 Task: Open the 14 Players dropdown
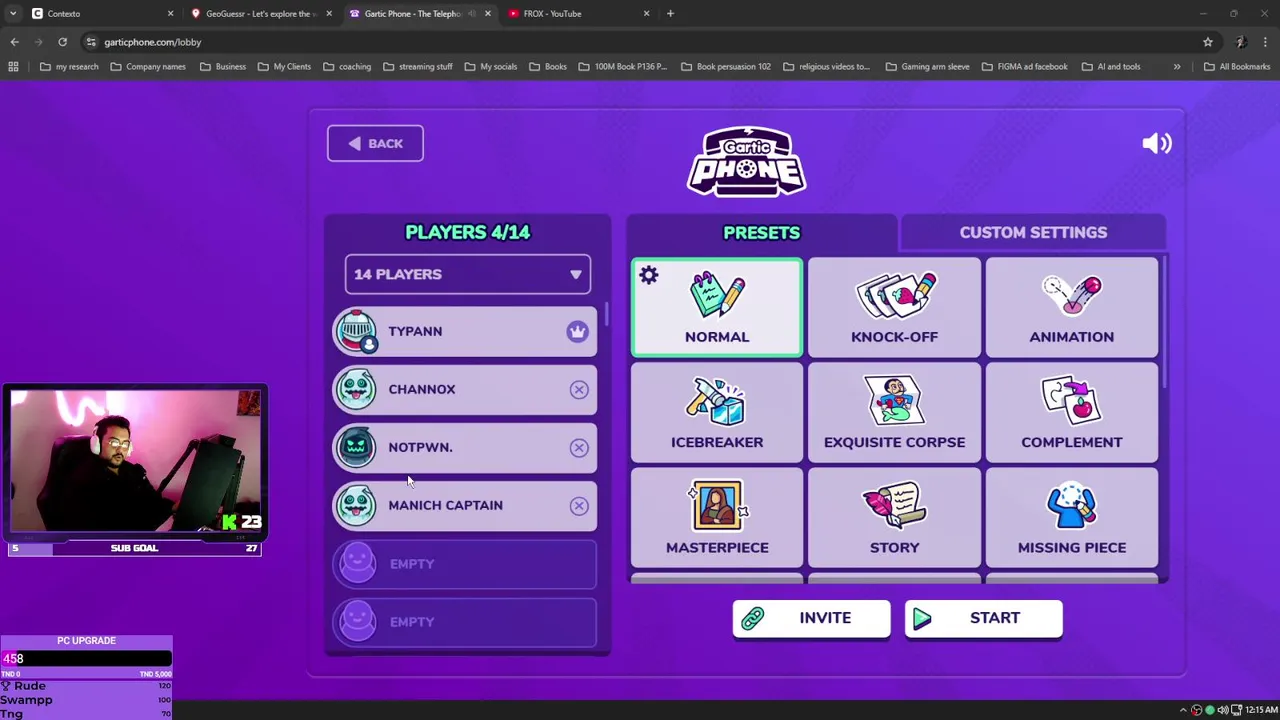click(x=467, y=274)
